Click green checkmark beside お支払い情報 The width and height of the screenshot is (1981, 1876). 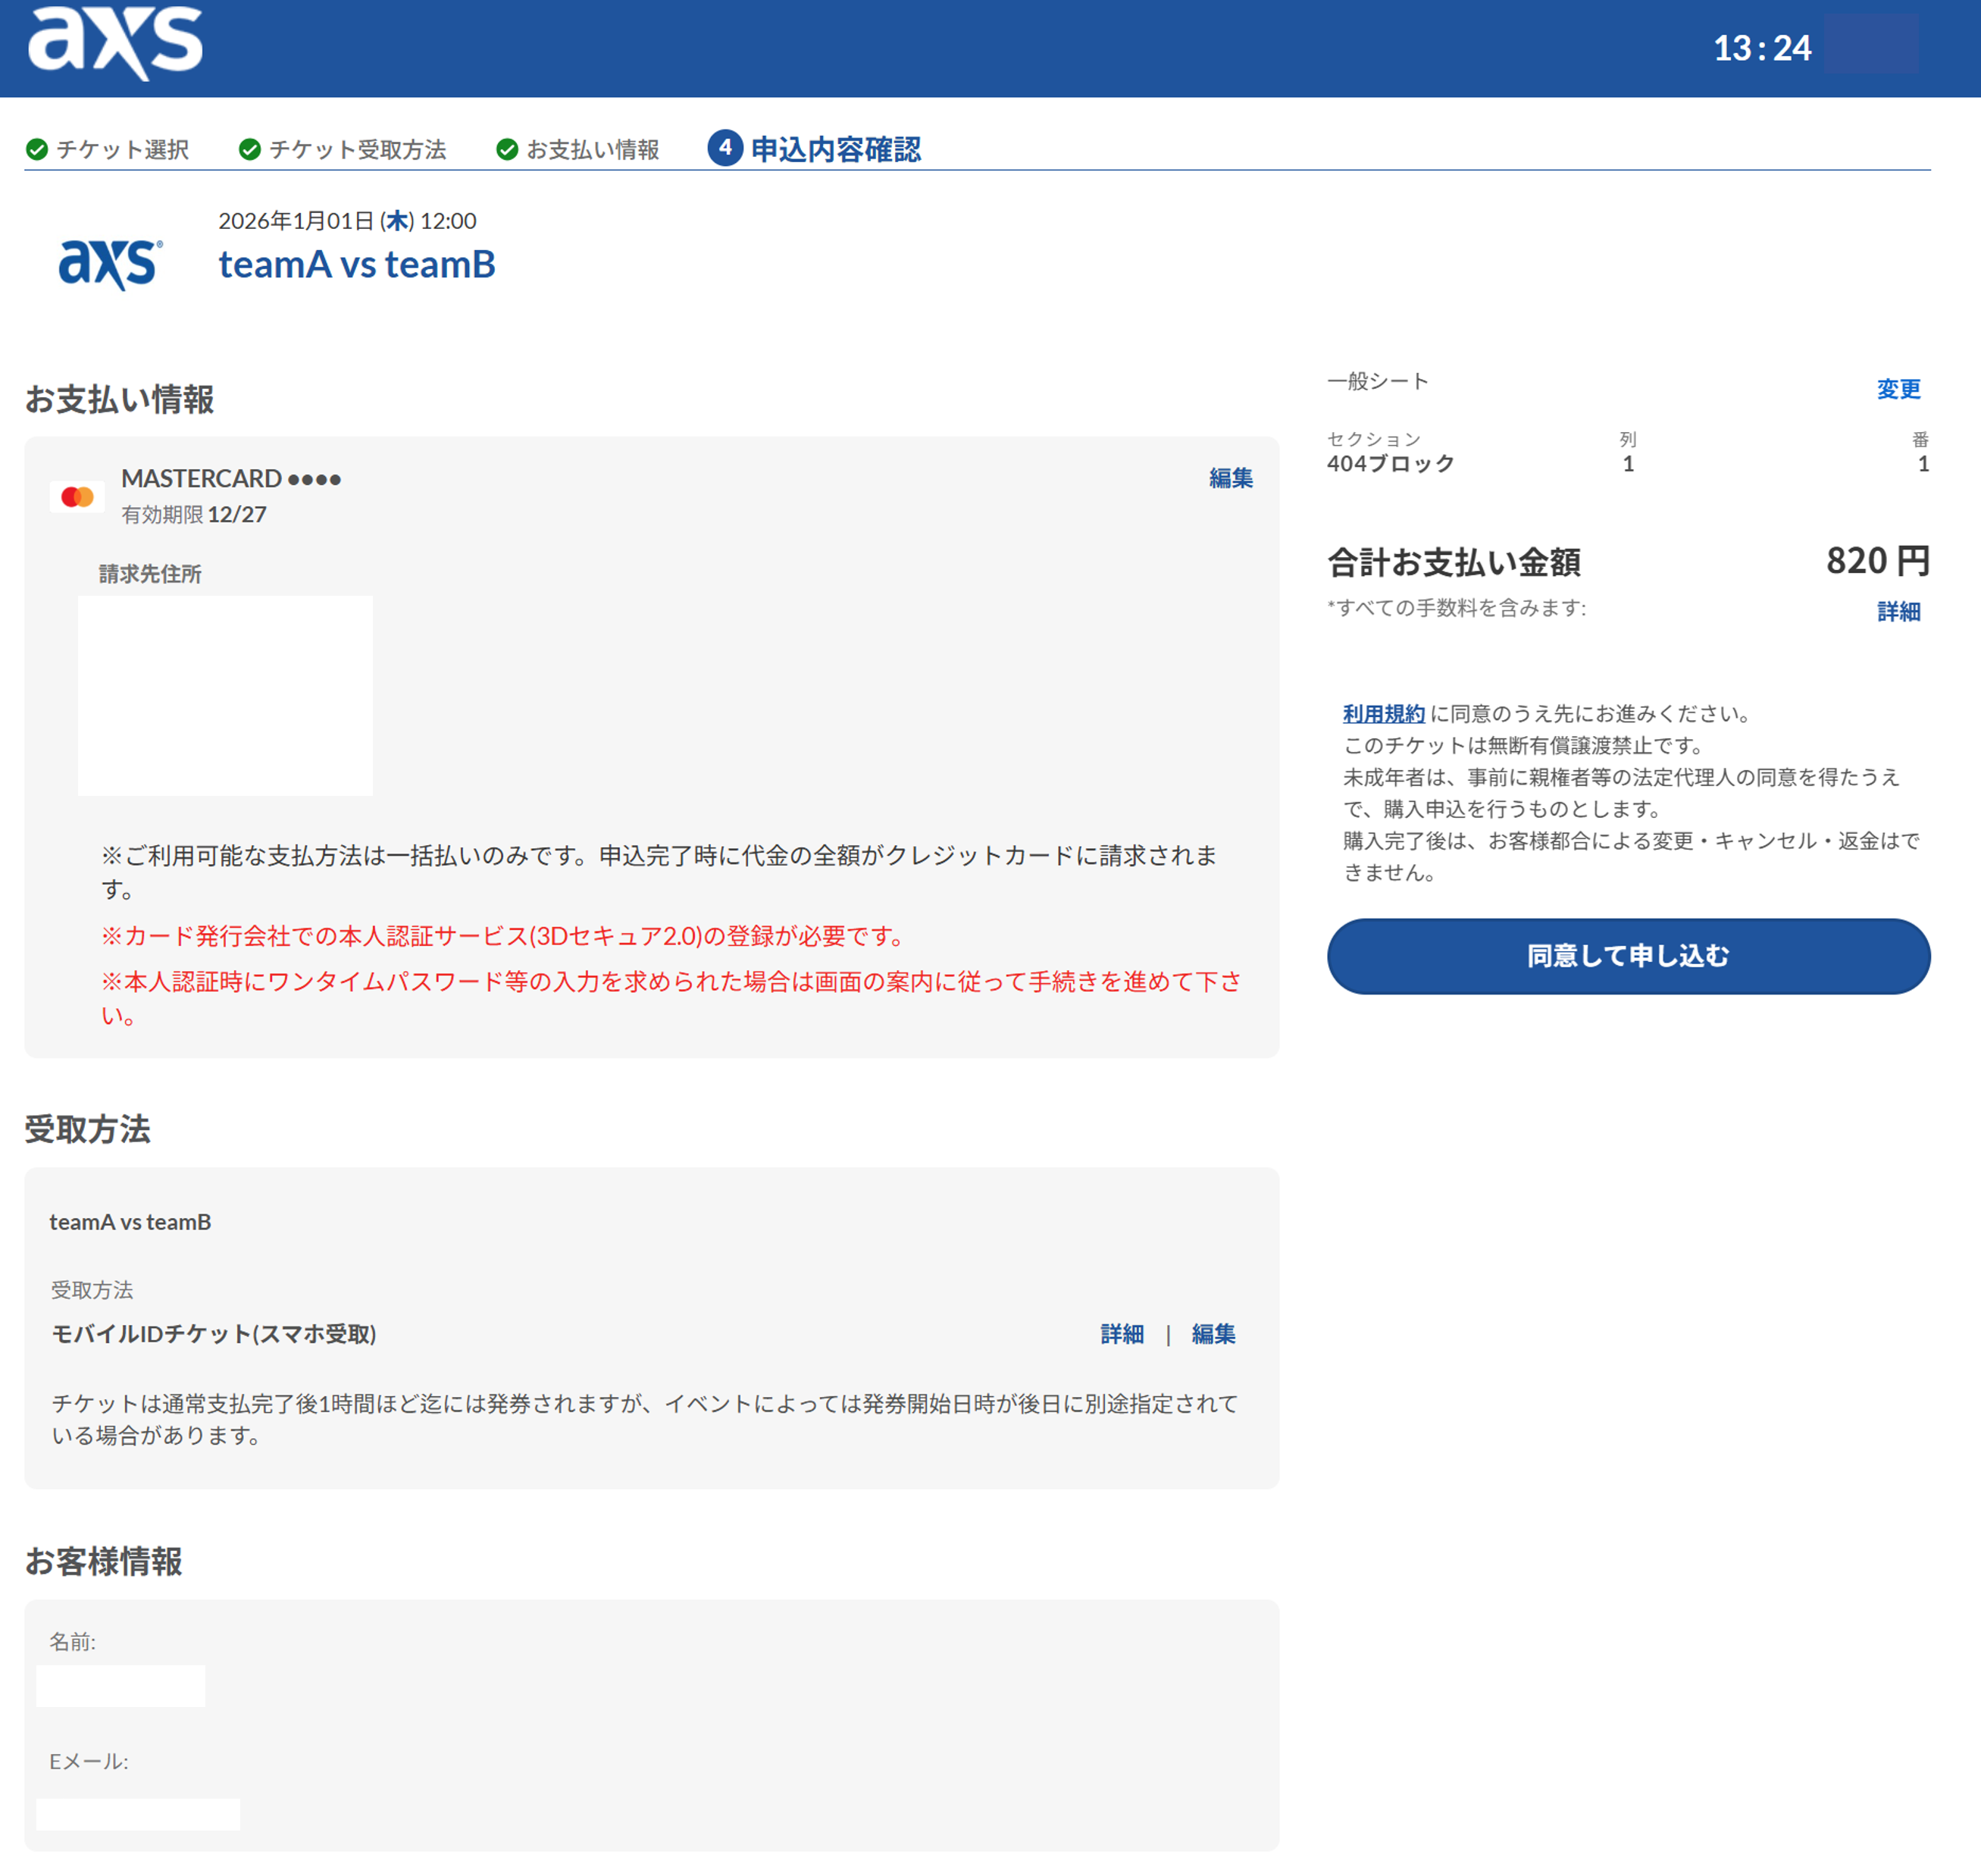pos(507,150)
